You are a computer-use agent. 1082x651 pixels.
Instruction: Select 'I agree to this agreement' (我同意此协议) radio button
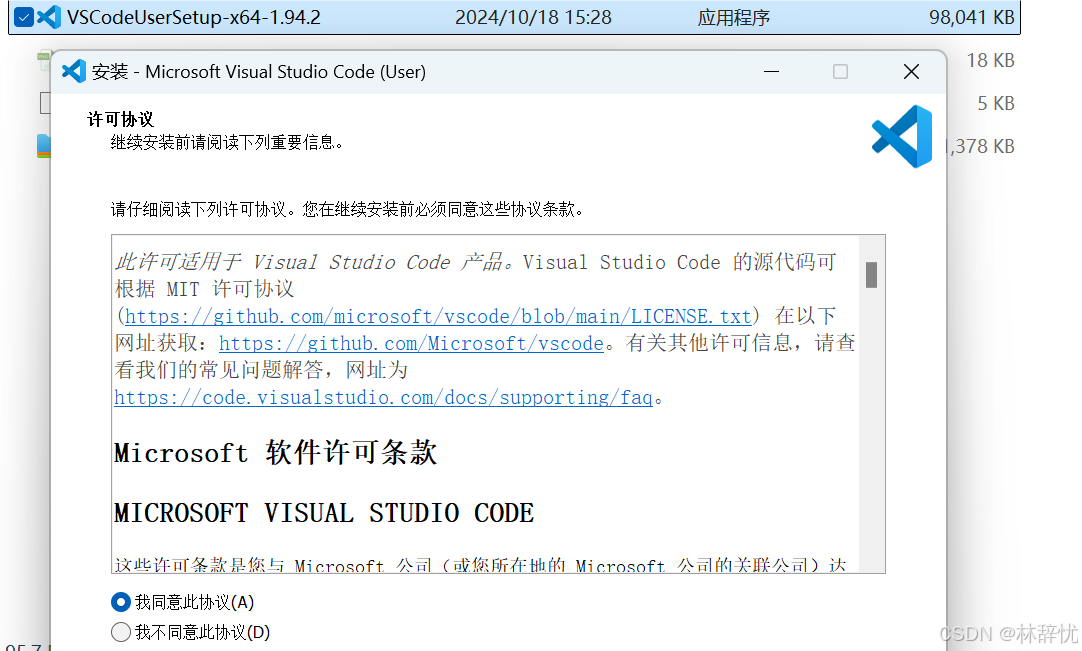coord(121,602)
